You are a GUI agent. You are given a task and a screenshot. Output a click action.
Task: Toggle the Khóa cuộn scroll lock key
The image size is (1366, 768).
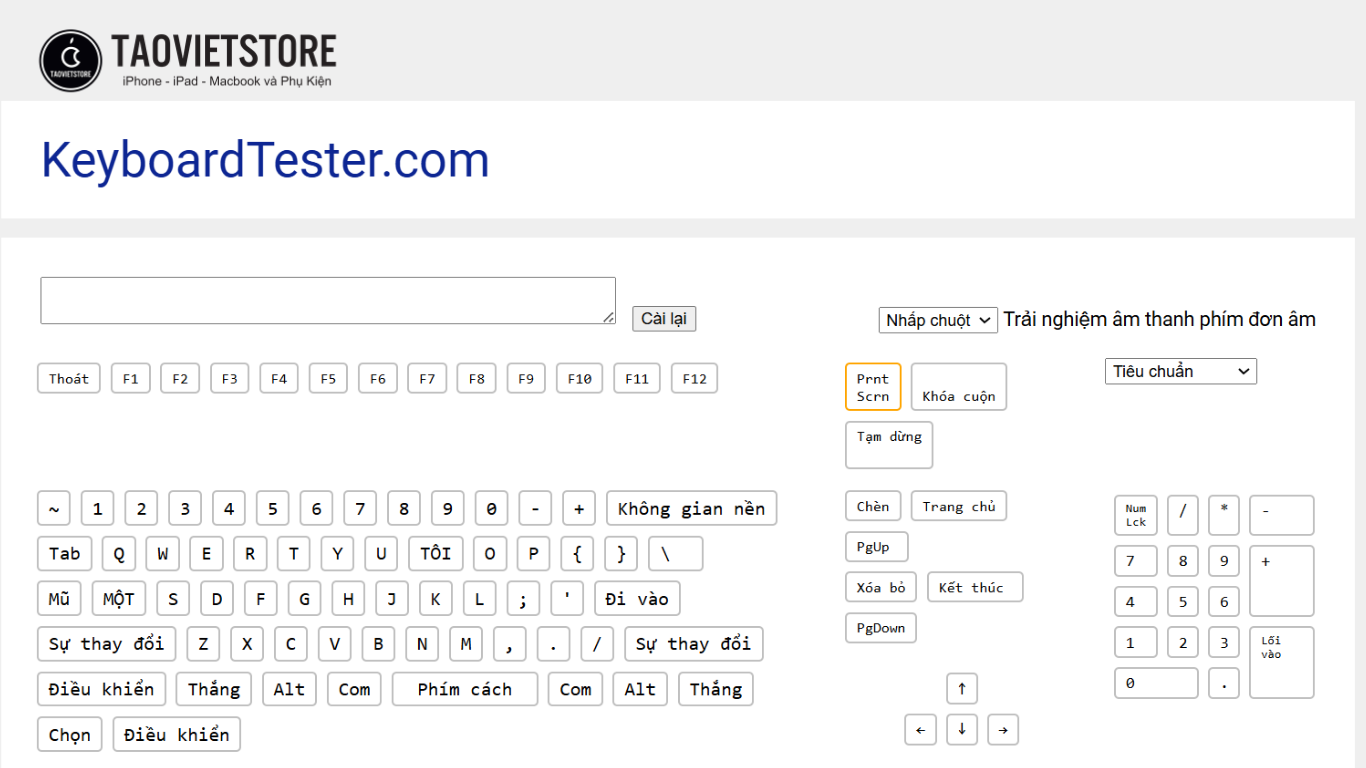pyautogui.click(x=958, y=387)
